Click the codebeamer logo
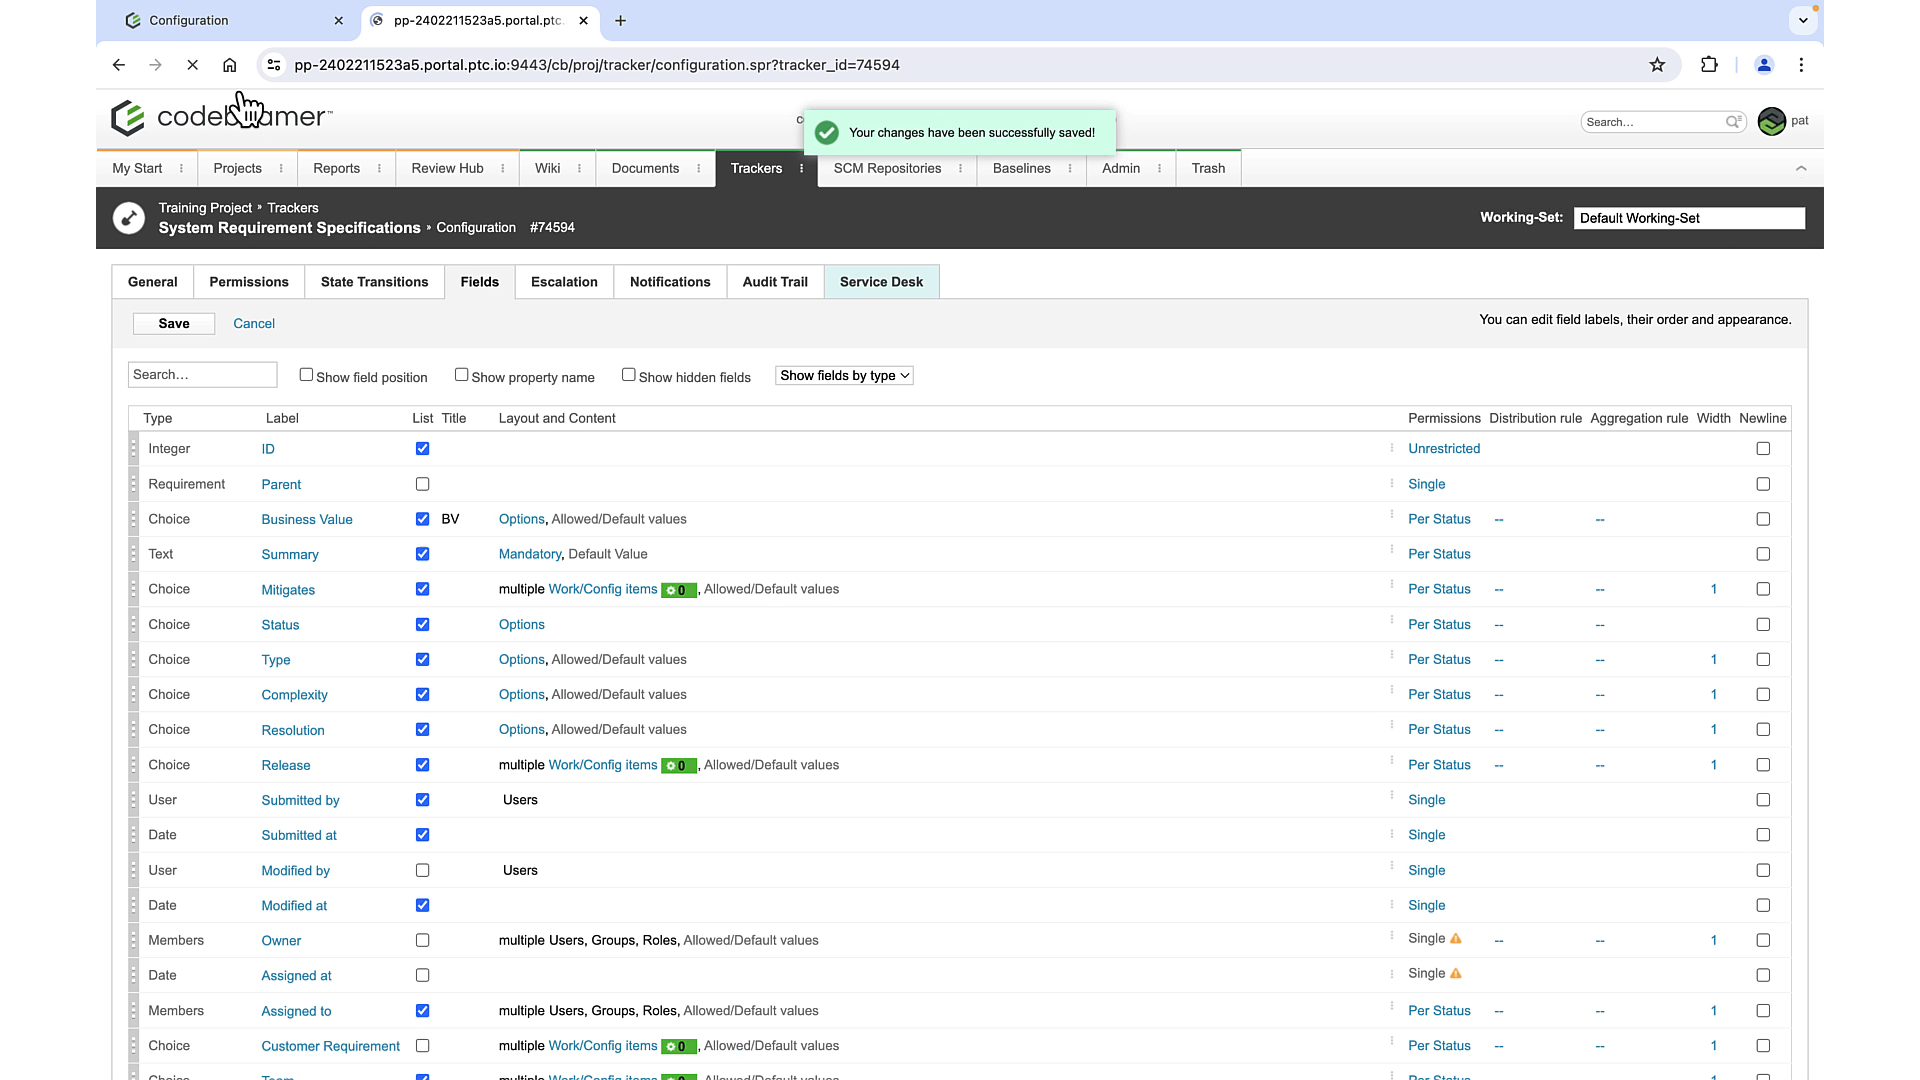Viewport: 1920px width, 1080px height. pos(221,117)
